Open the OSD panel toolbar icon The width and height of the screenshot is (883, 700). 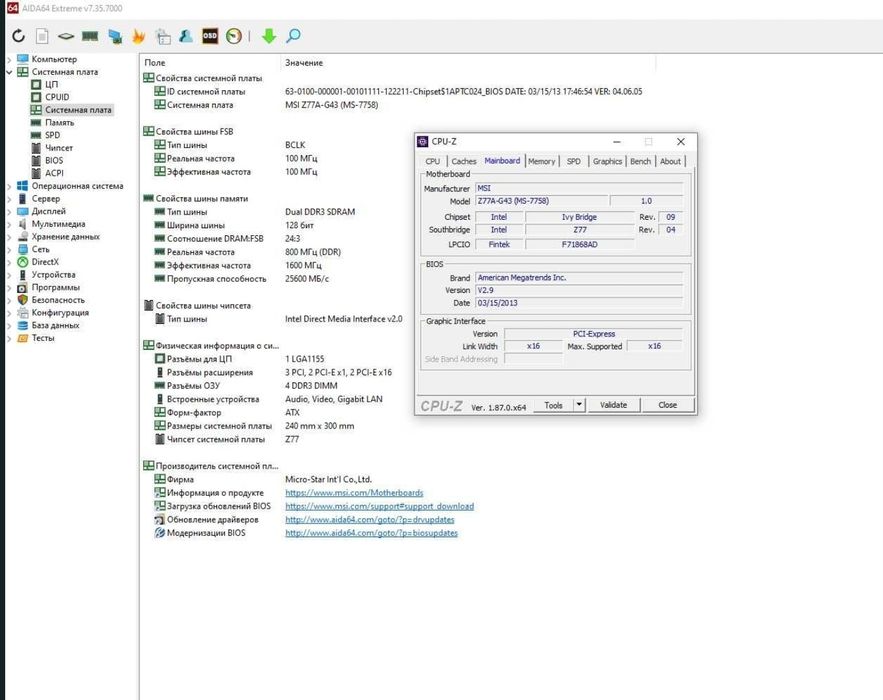click(210, 36)
